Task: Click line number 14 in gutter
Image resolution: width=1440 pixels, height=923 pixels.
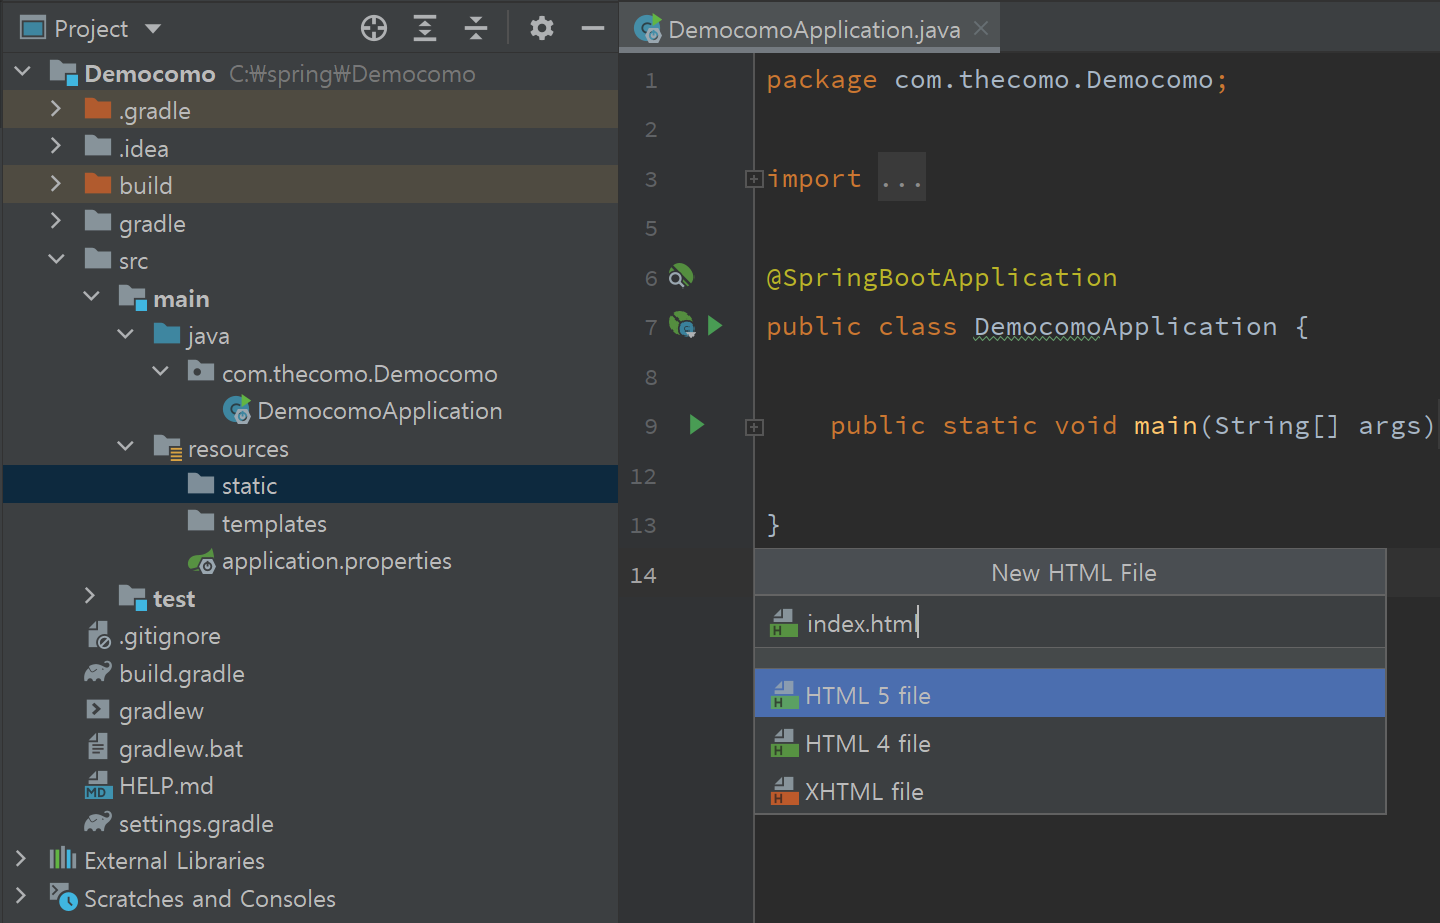Action: [x=643, y=575]
